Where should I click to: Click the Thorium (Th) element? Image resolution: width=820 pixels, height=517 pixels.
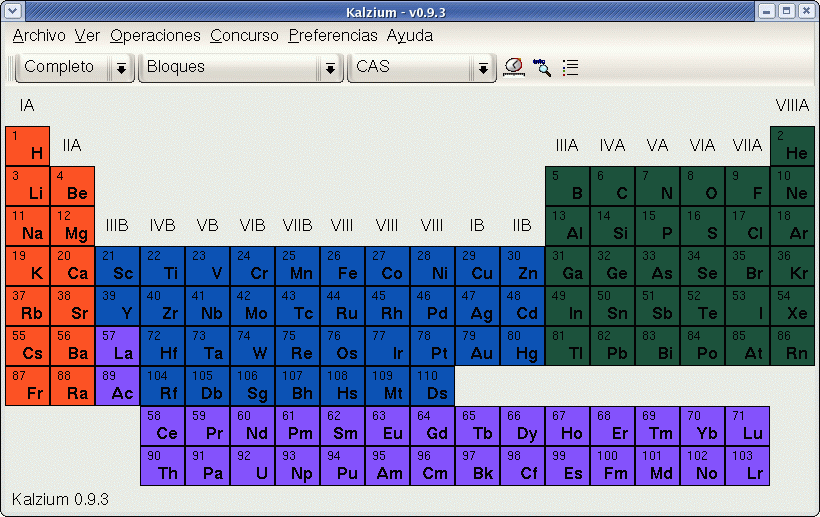(163, 466)
